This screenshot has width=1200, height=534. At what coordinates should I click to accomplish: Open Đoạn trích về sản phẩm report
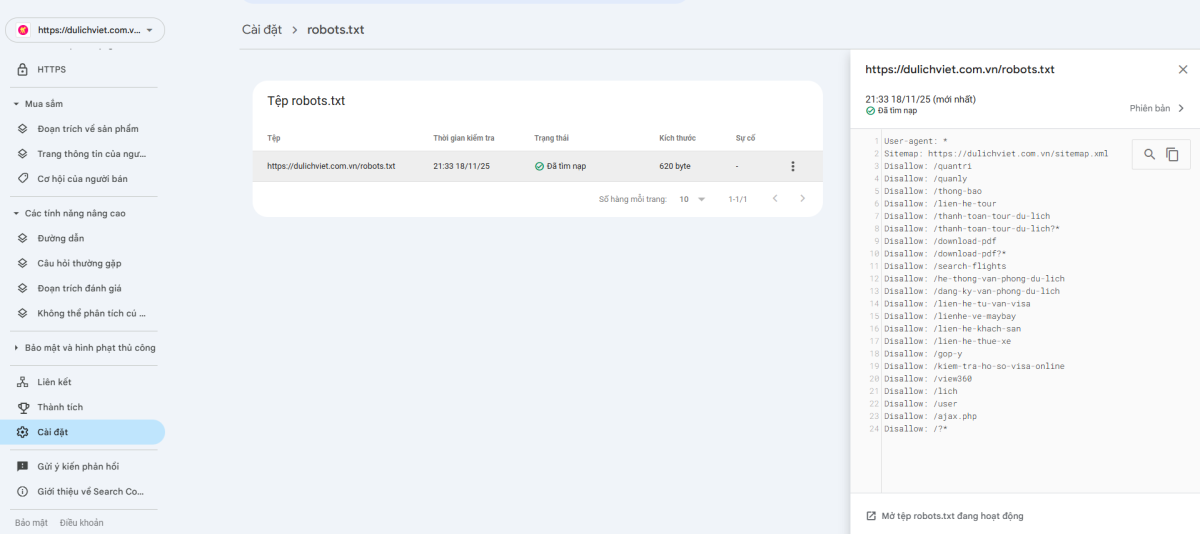(88, 129)
